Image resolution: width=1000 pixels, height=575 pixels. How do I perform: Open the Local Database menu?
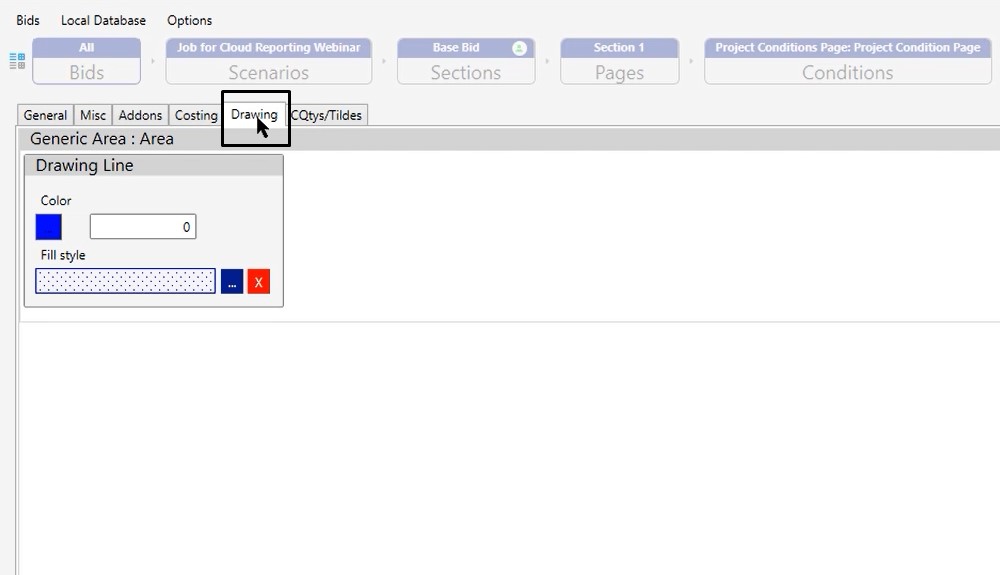pos(103,20)
